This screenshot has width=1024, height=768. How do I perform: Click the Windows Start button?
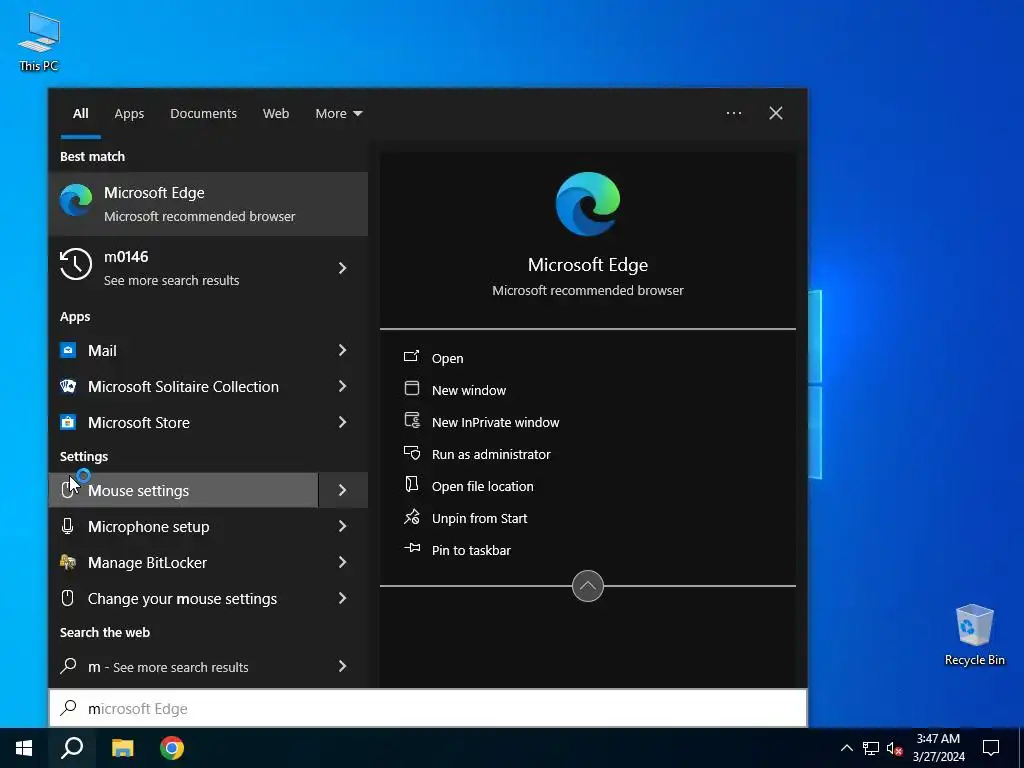coord(24,748)
